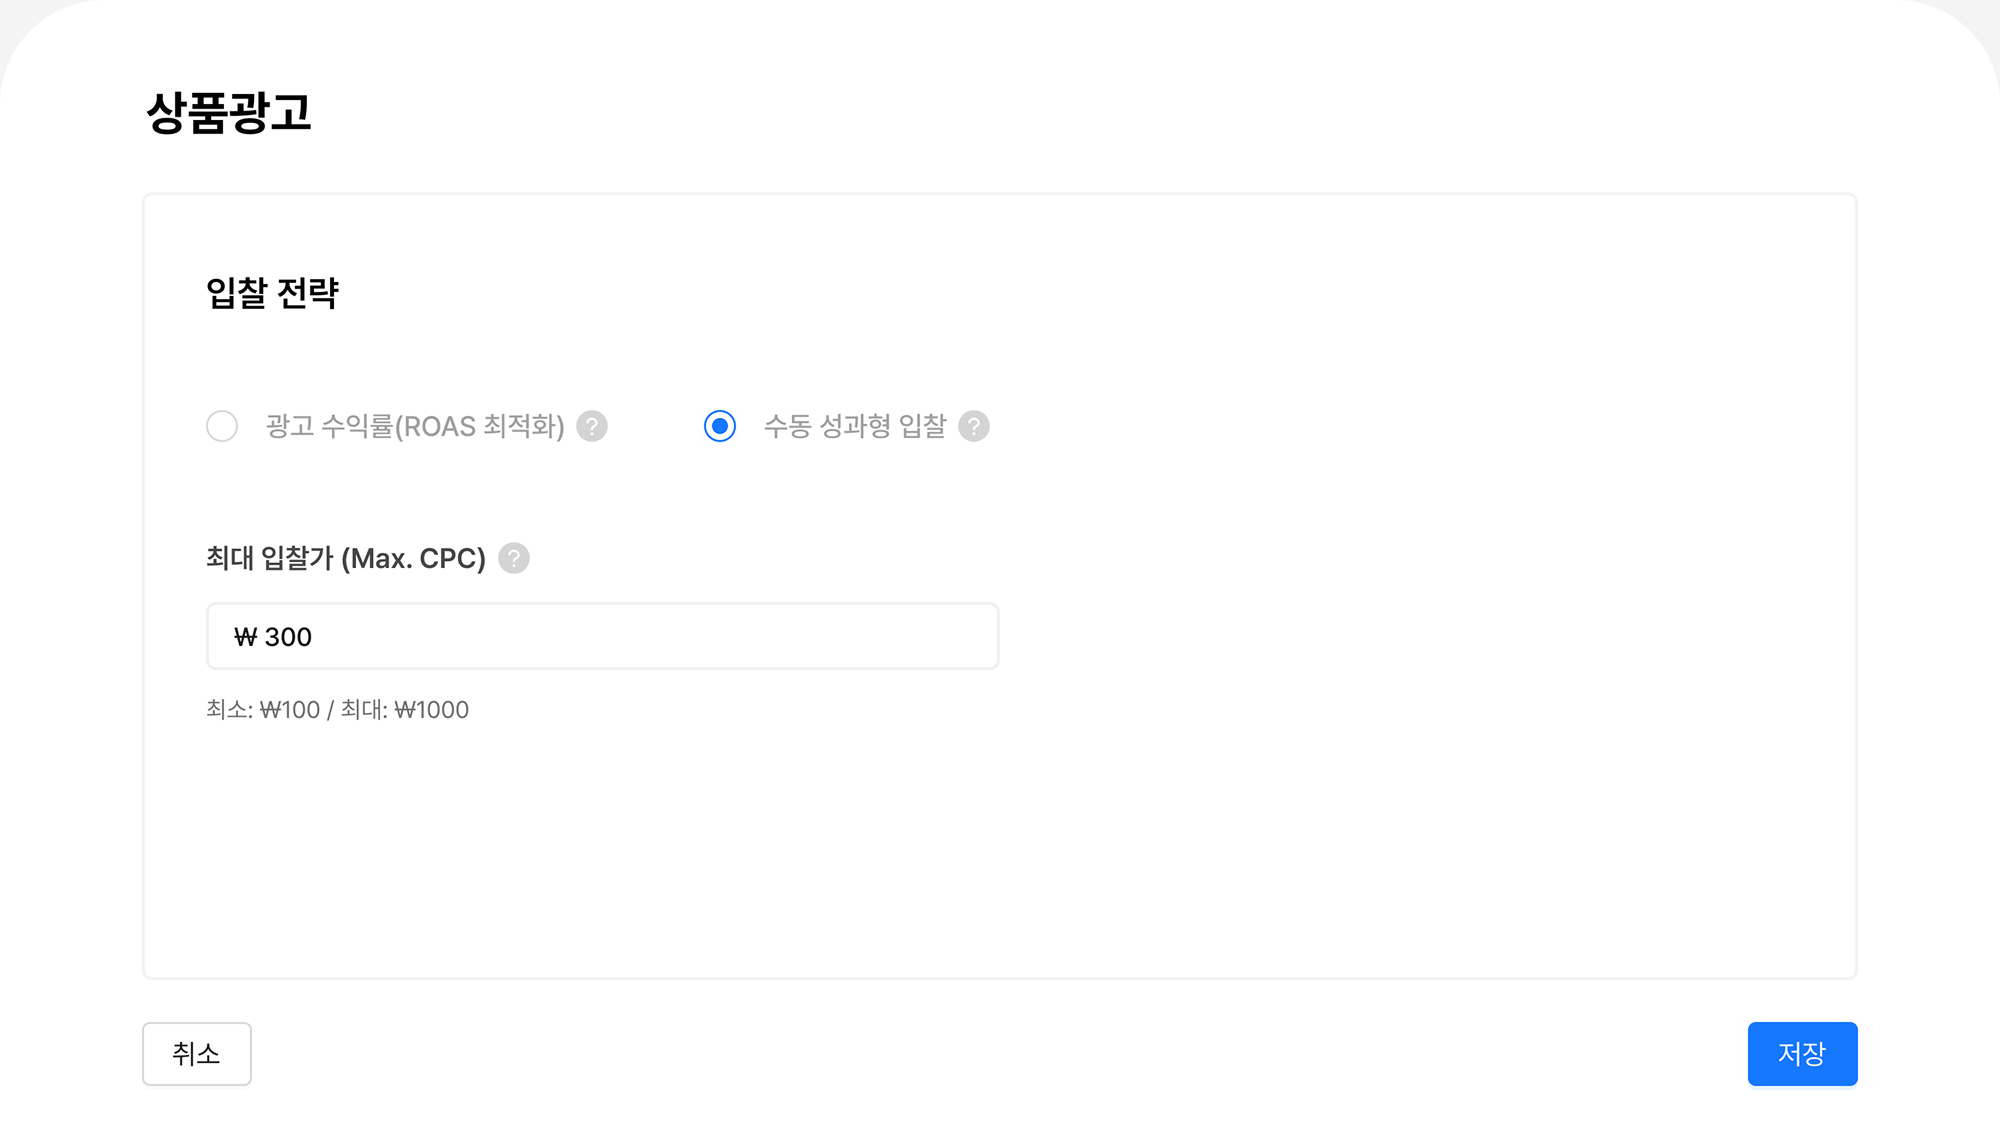
Task: Click empty right end of bid input
Action: tap(930, 636)
